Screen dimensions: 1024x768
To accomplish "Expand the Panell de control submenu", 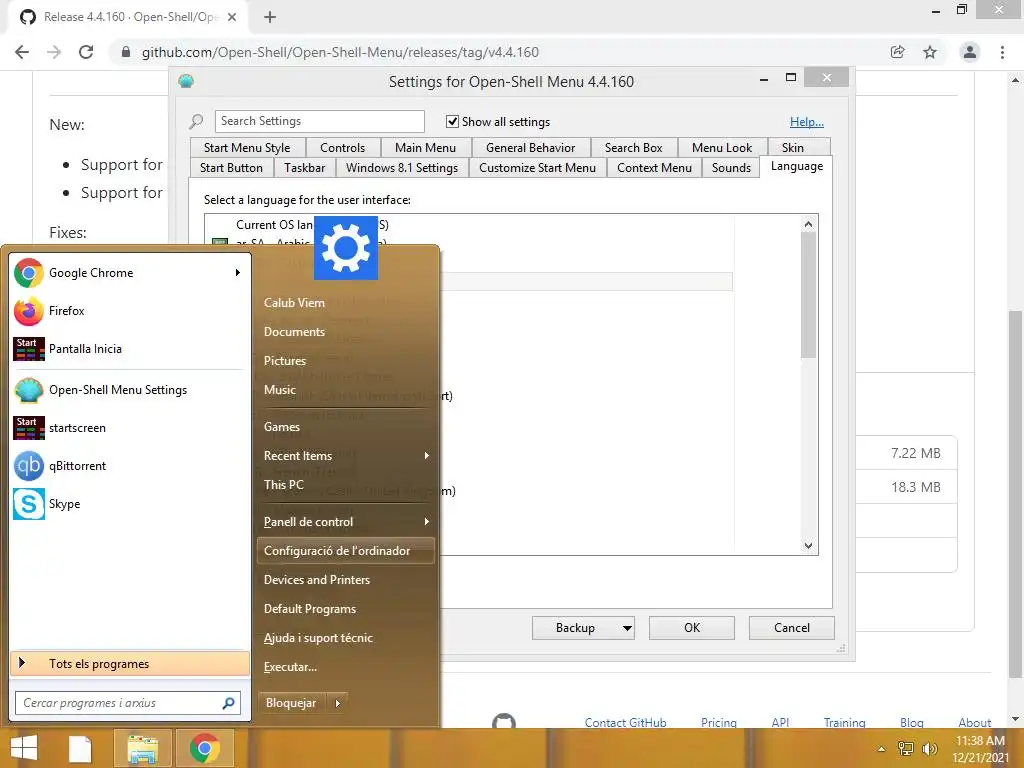I will click(x=426, y=522).
